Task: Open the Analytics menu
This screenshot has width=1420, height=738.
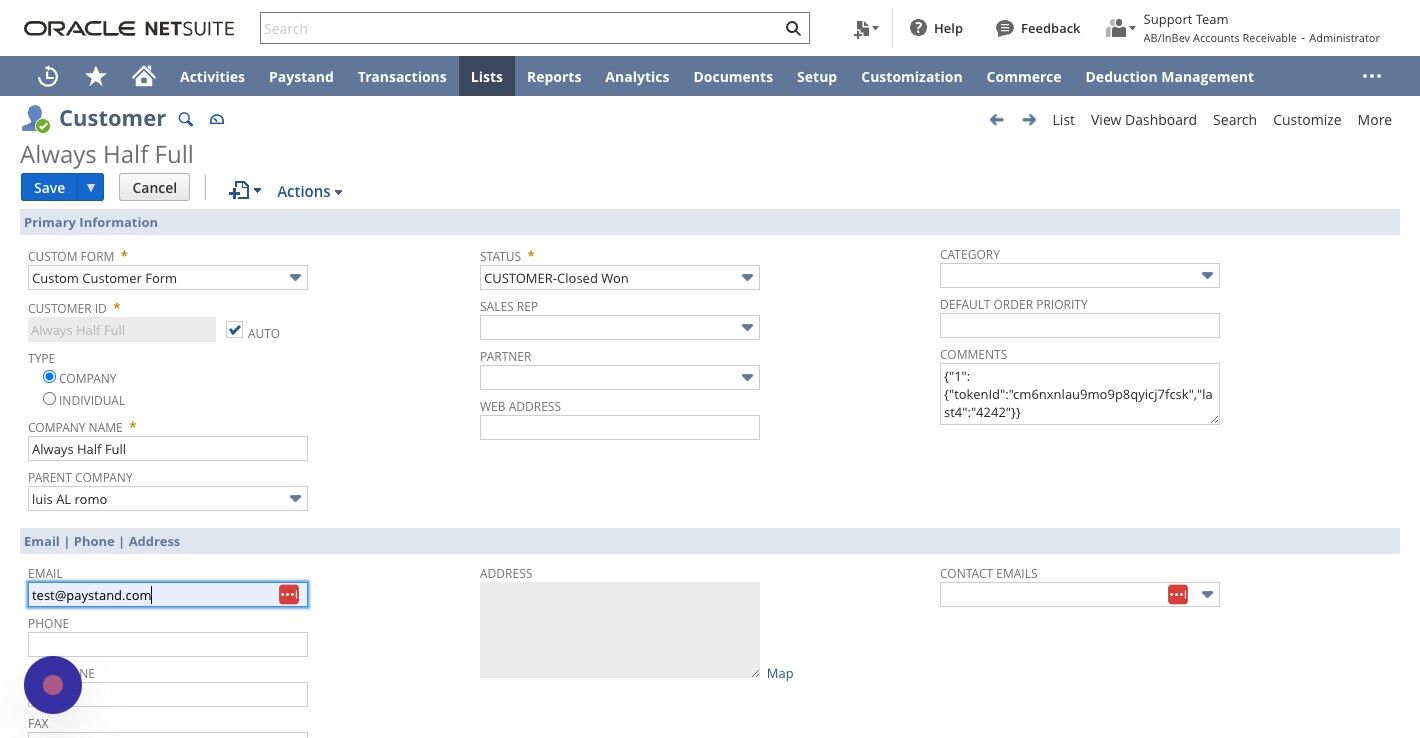Action: (x=637, y=77)
